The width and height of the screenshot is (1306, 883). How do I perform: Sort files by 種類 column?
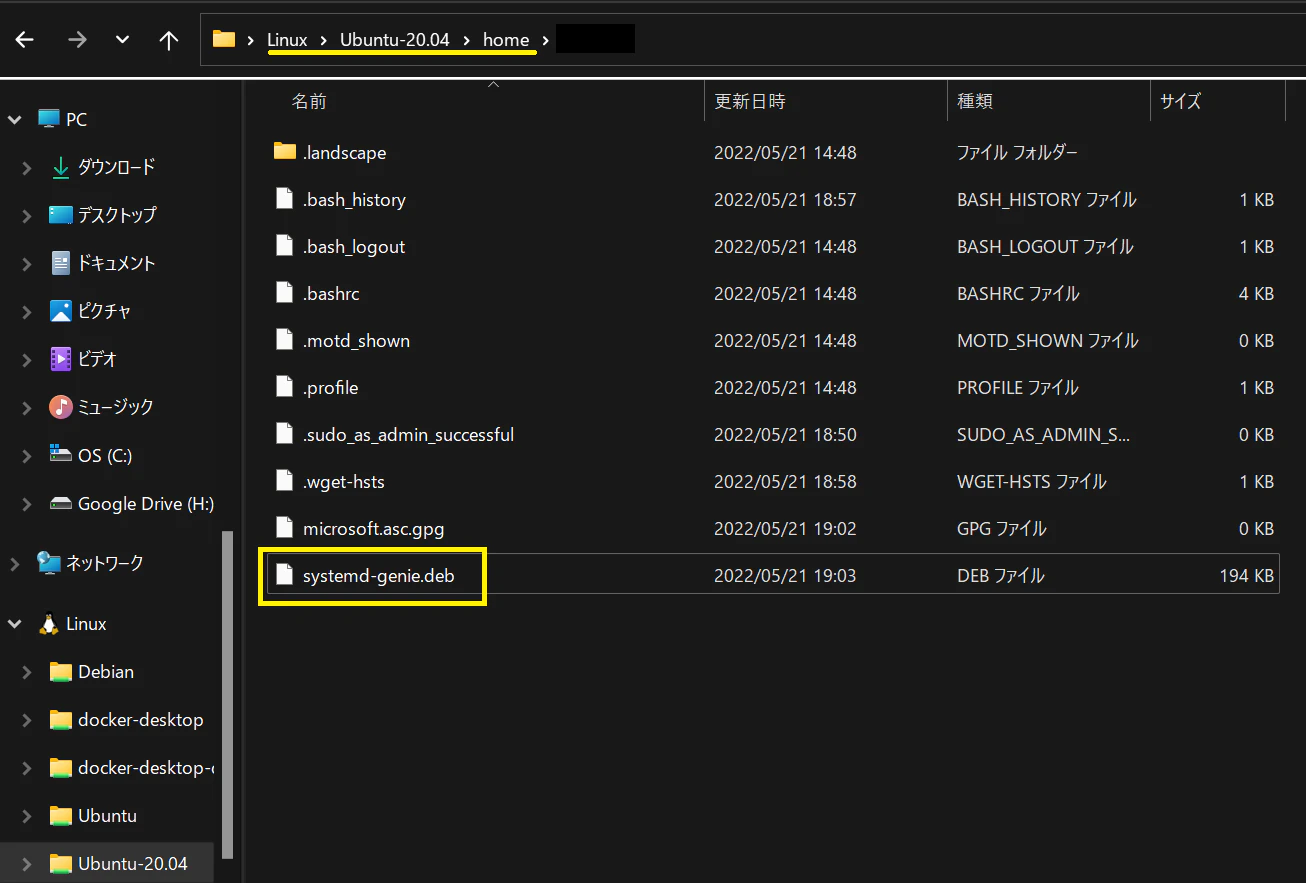(975, 101)
